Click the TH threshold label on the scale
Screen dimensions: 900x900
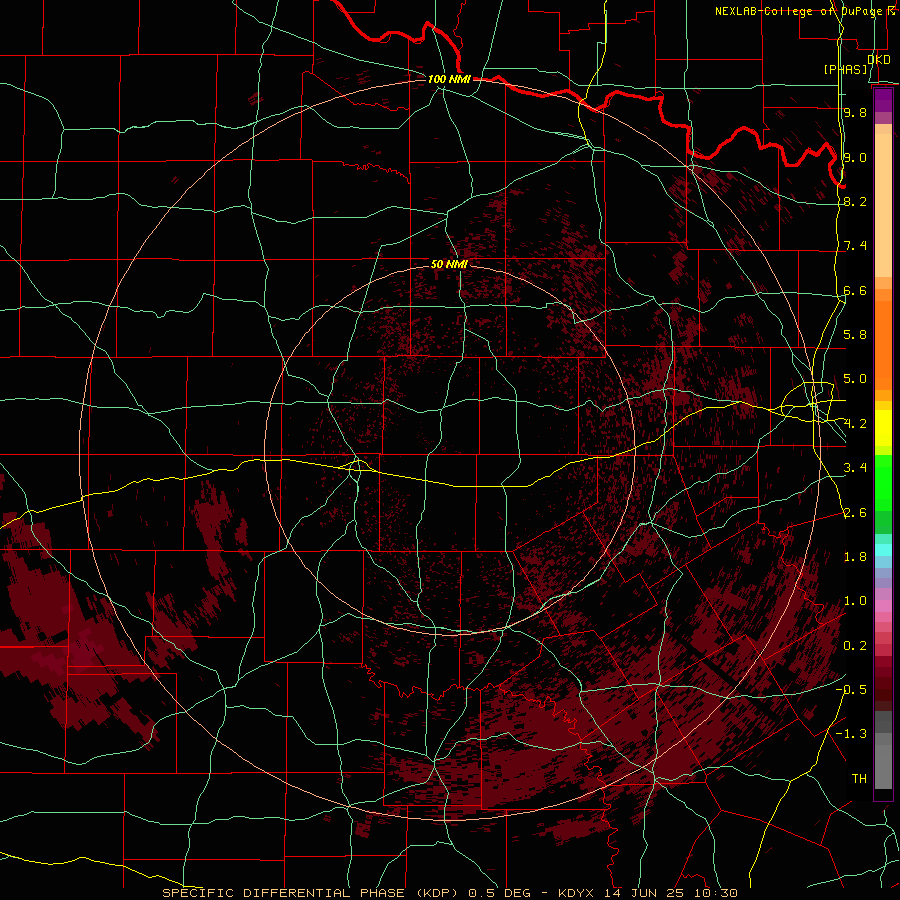859,779
